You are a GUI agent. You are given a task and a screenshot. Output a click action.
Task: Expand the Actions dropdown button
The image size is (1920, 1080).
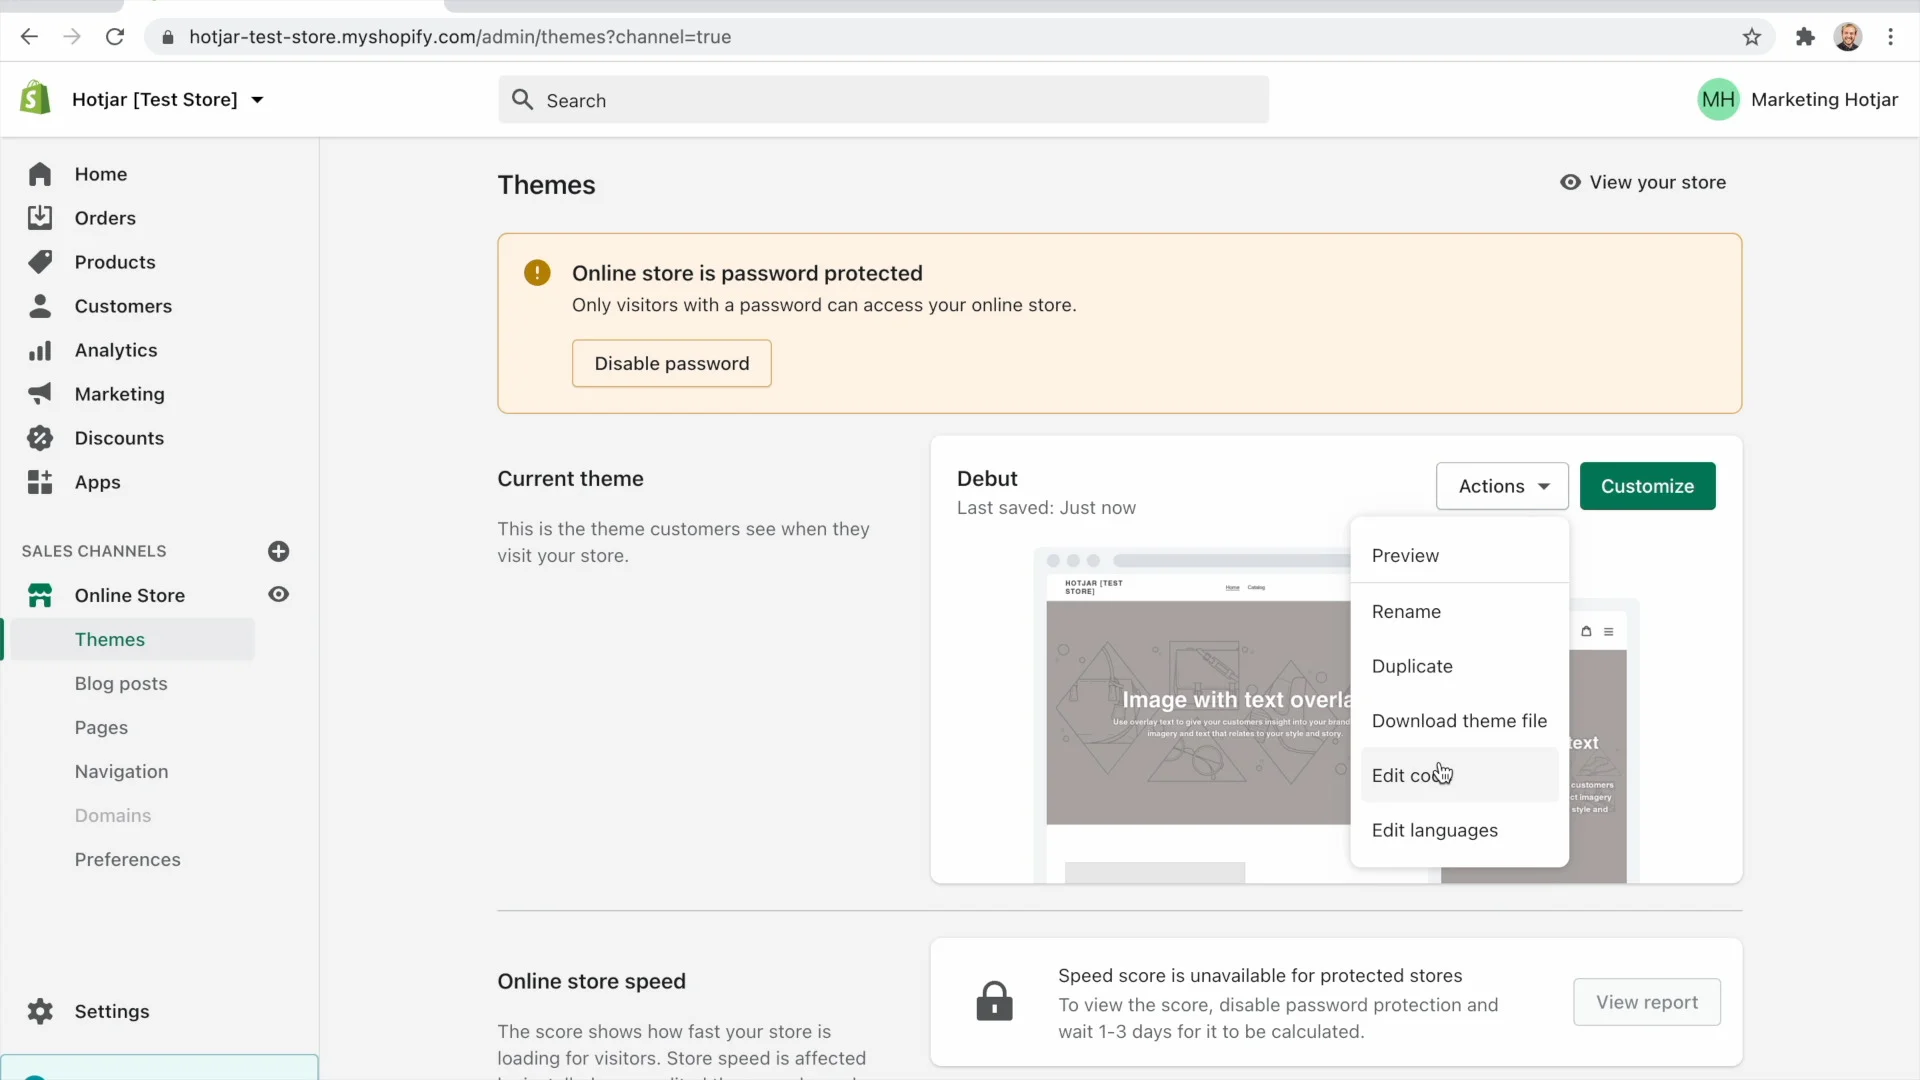click(x=1503, y=485)
